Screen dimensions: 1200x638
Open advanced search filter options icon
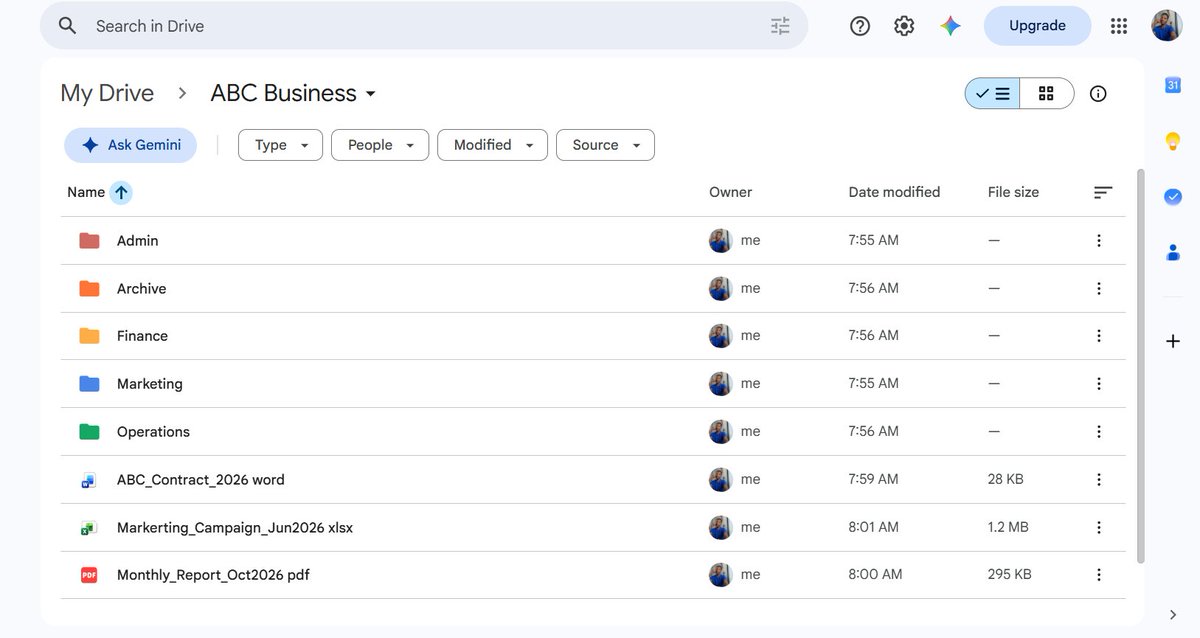[780, 26]
